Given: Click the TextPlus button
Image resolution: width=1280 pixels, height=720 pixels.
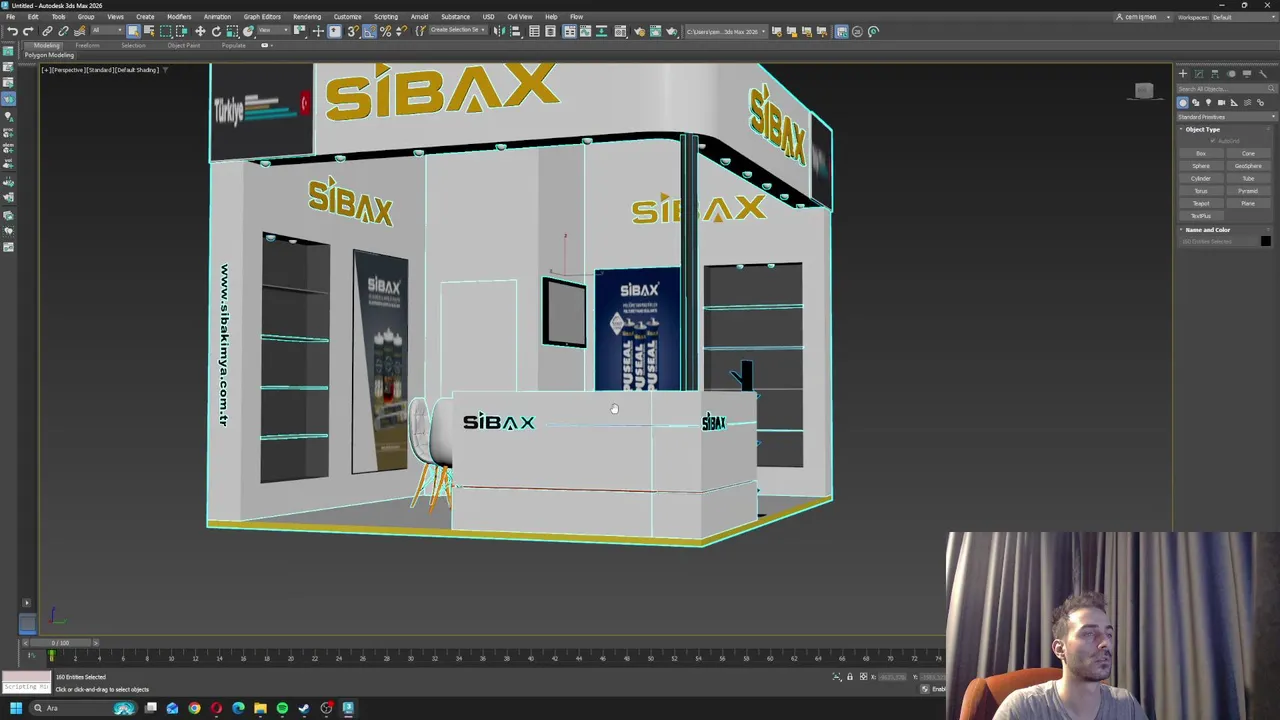Looking at the screenshot, I should tap(1201, 216).
